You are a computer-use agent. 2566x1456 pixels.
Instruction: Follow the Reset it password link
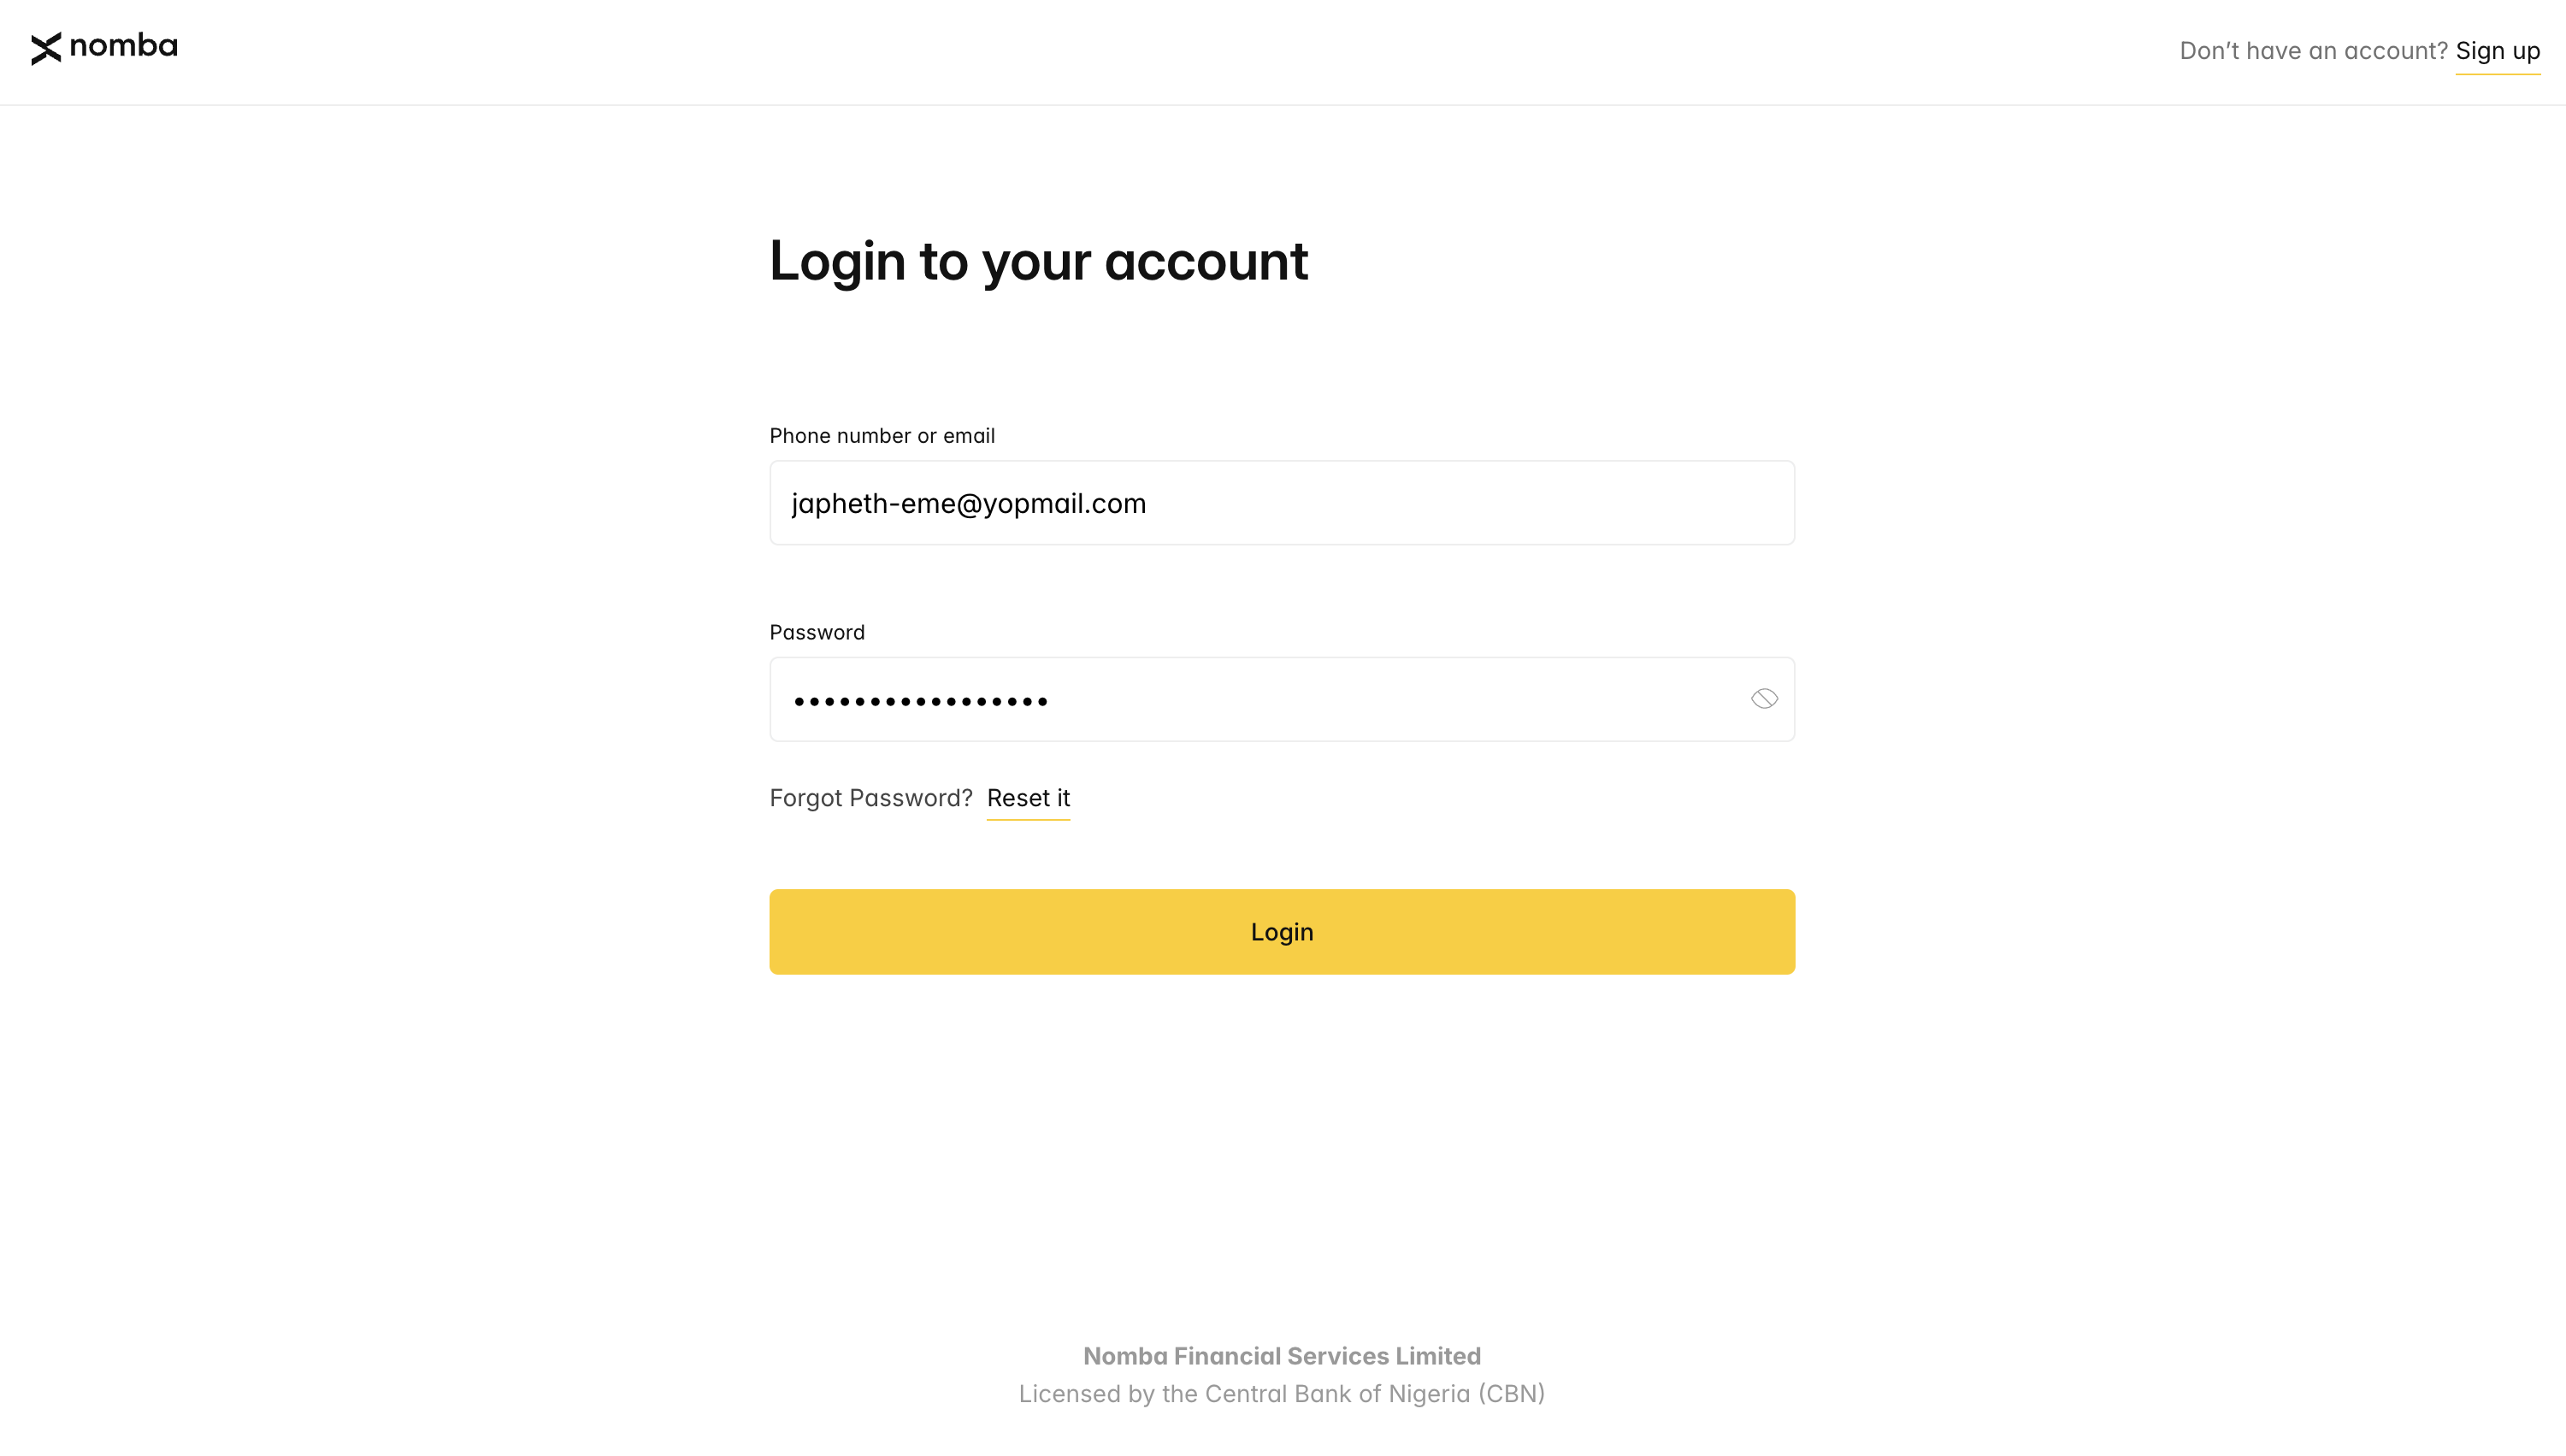[1028, 798]
